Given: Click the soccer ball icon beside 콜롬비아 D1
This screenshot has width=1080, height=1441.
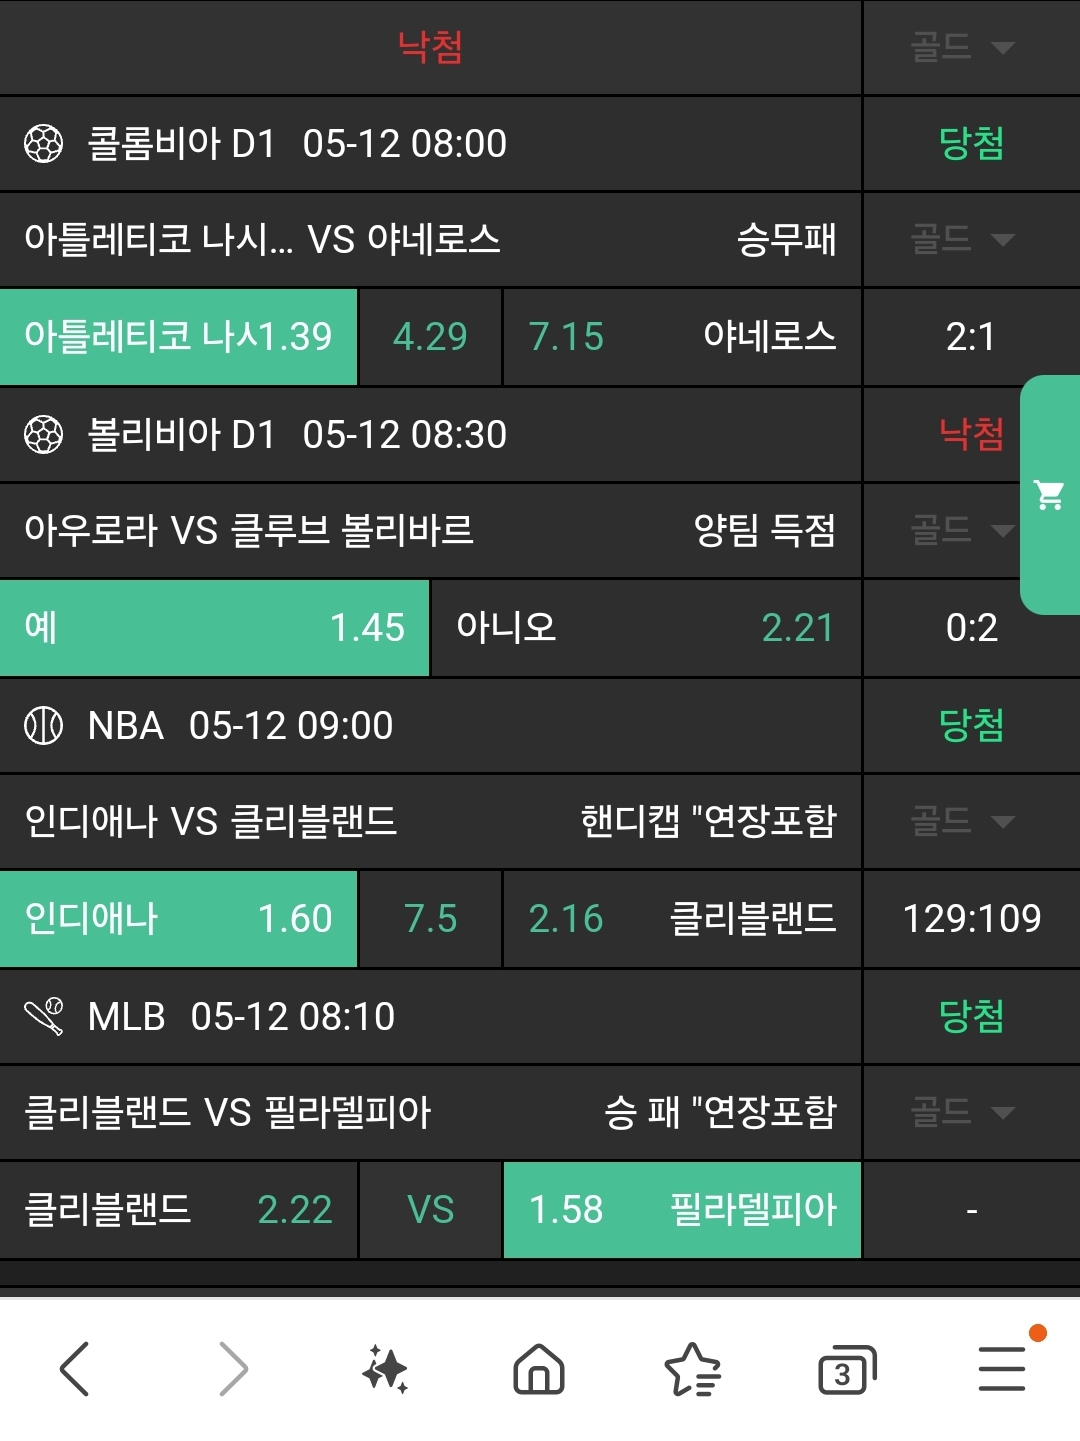Looking at the screenshot, I should (x=44, y=144).
